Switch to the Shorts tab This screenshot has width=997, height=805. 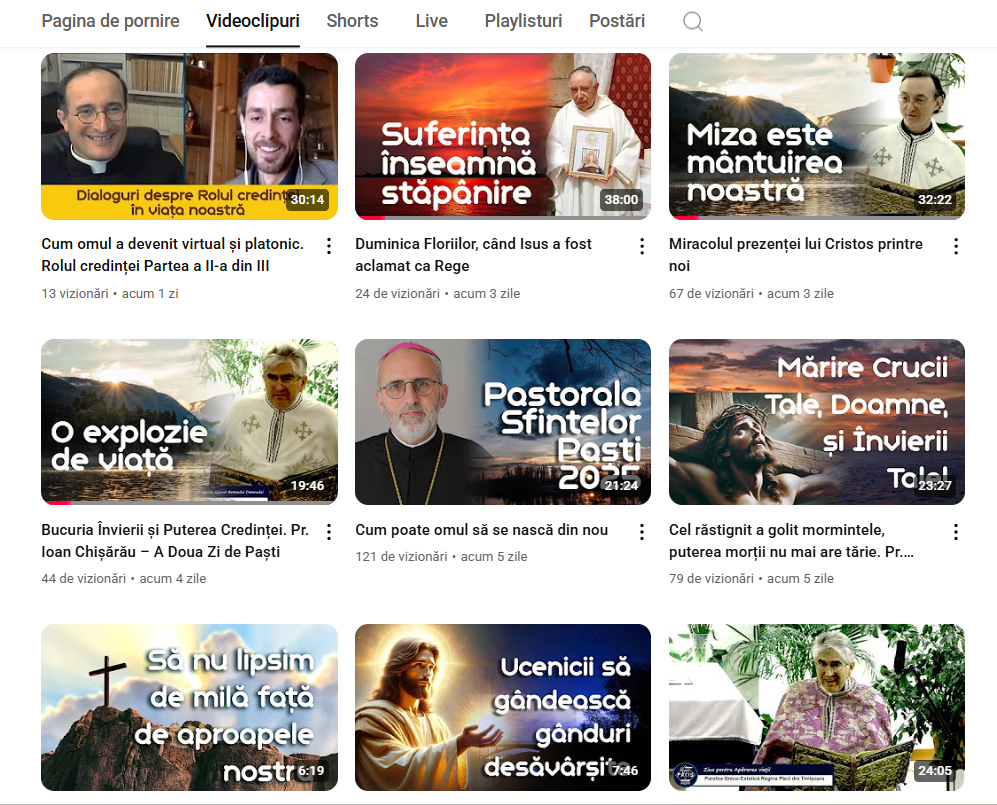pos(352,21)
